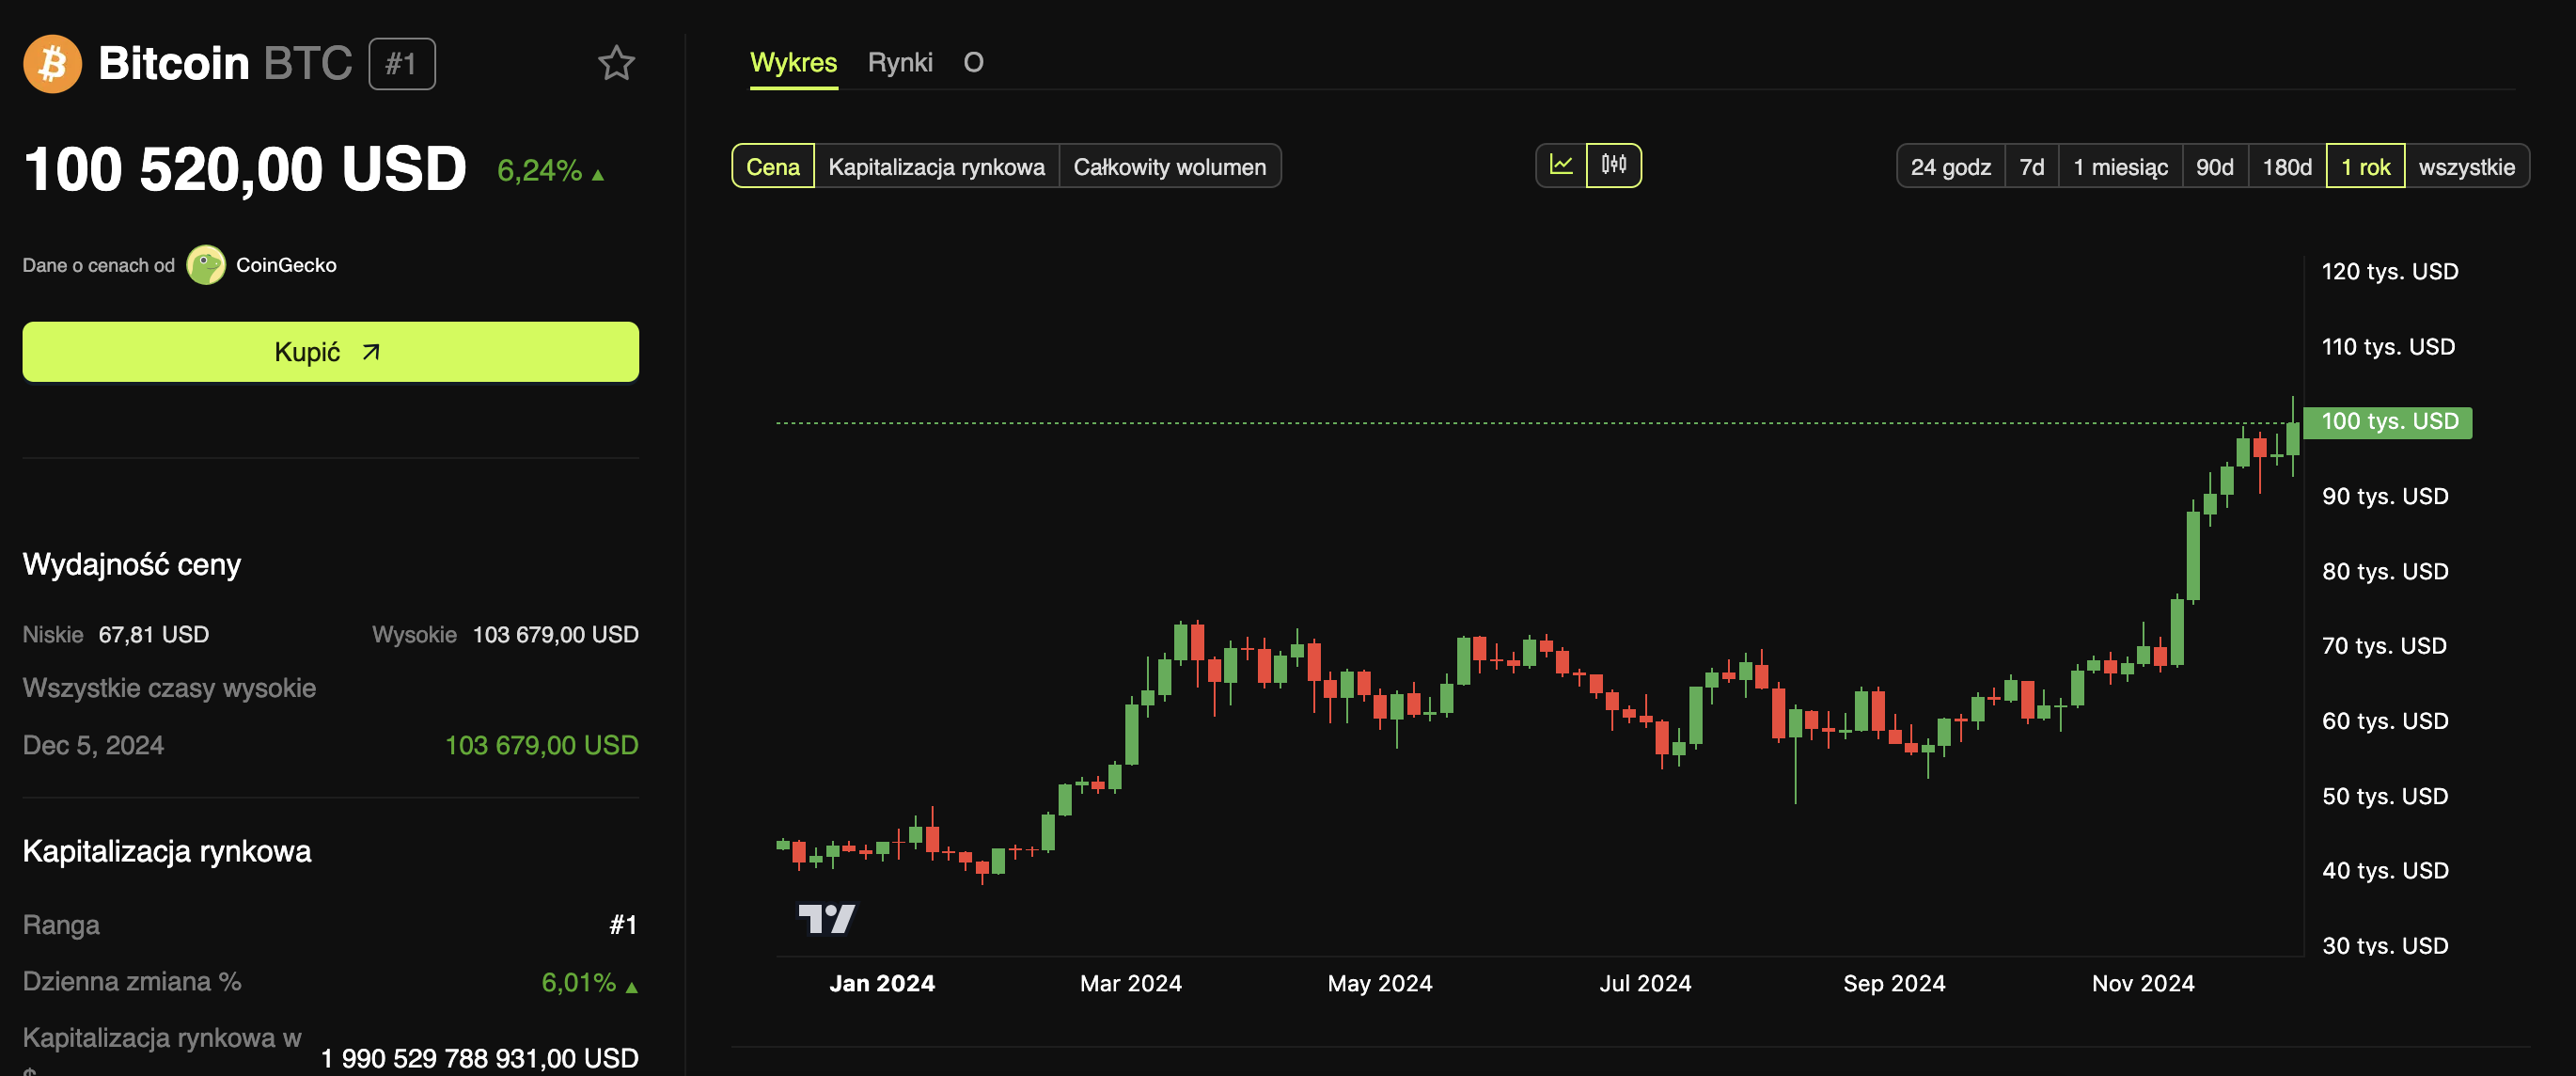Click the CoinGecko gecko logo

[206, 265]
